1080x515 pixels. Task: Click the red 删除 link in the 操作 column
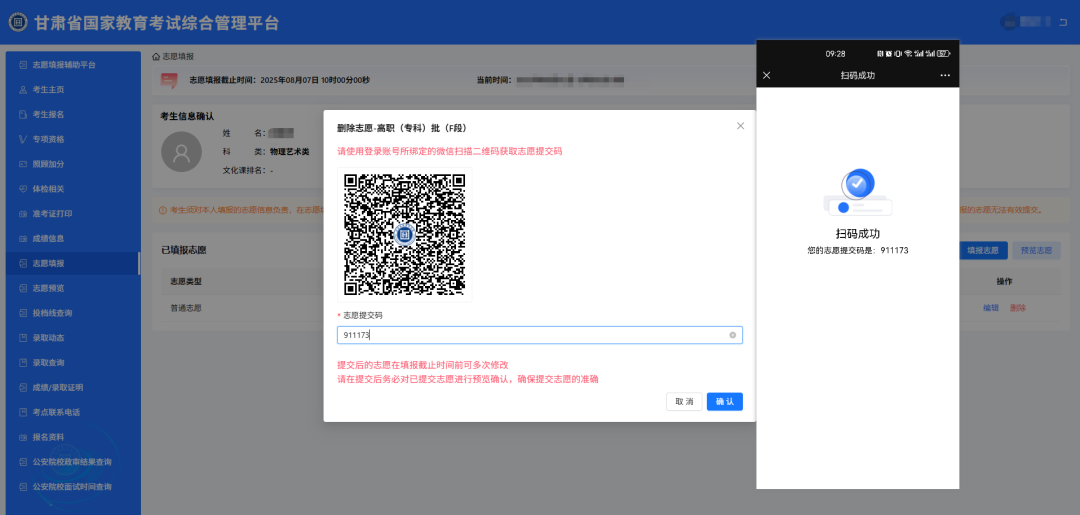1017,308
